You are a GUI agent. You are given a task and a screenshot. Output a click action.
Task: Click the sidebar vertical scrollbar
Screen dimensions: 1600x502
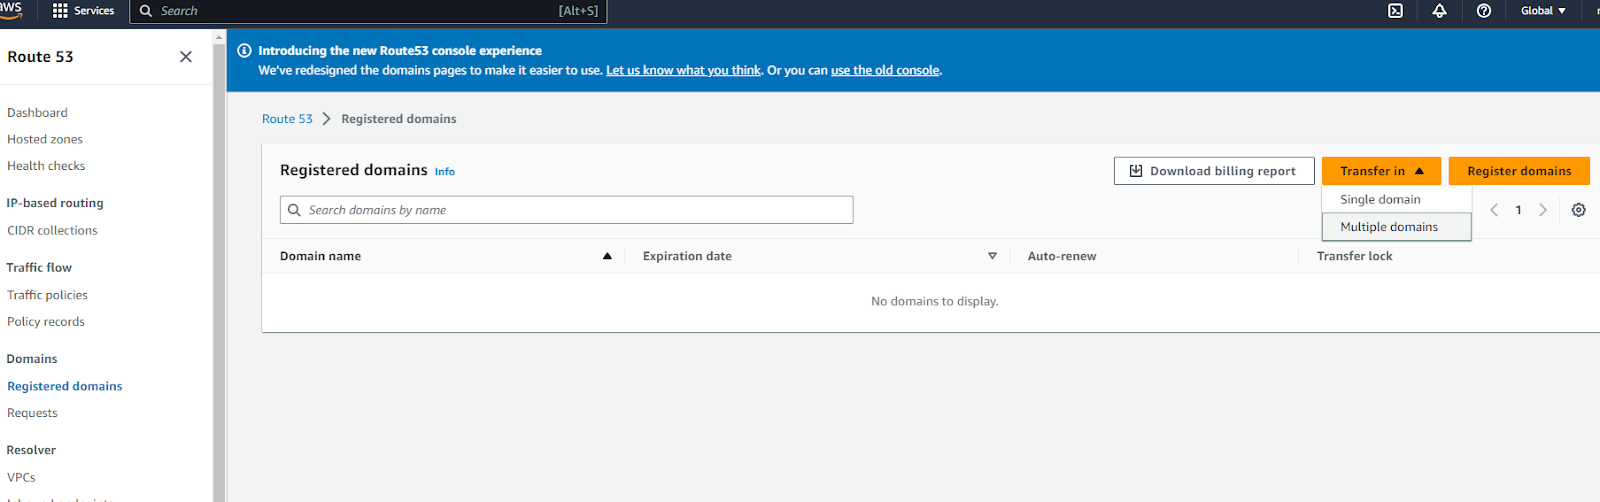(219, 270)
